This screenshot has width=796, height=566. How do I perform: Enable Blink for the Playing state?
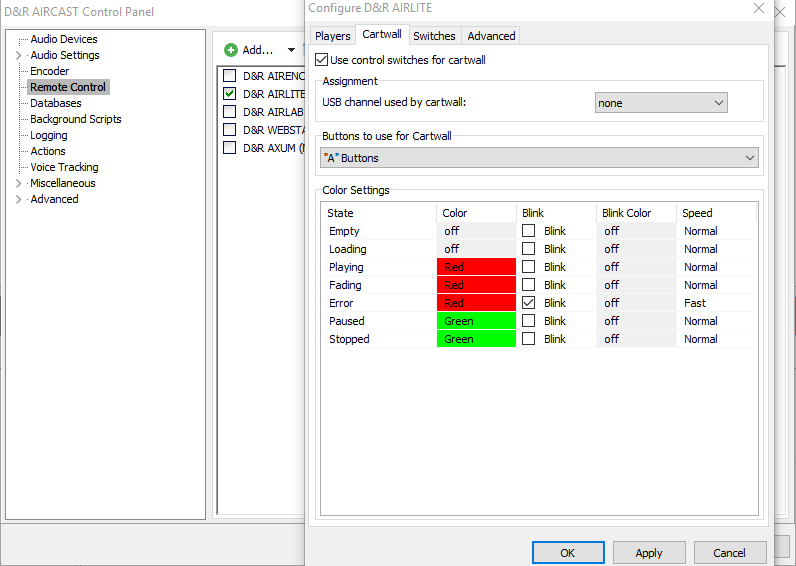(x=528, y=267)
